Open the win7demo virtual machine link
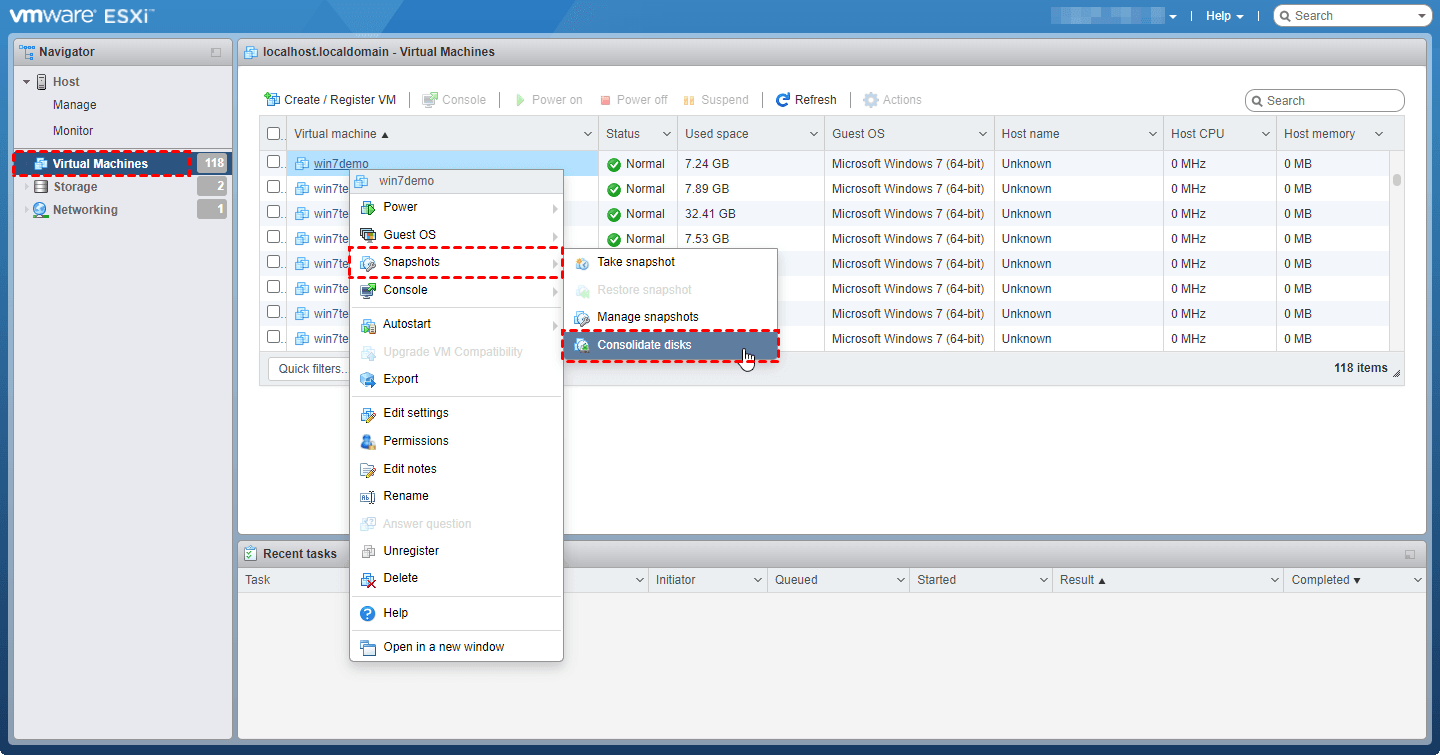1440x755 pixels. [x=341, y=164]
